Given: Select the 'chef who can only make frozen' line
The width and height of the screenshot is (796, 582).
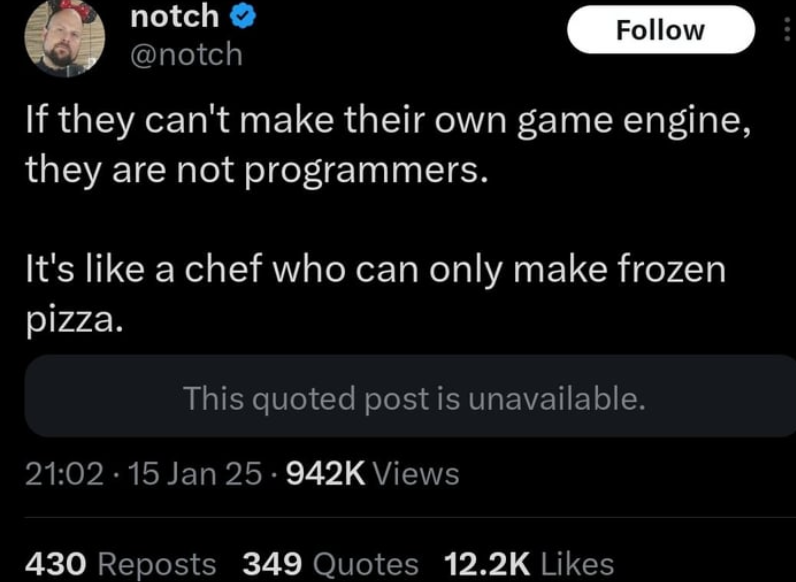Looking at the screenshot, I should click(x=376, y=269).
